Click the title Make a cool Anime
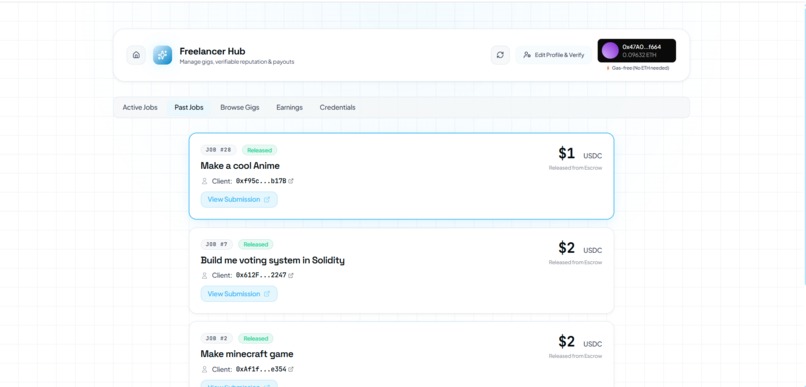The height and width of the screenshot is (387, 806). point(240,165)
